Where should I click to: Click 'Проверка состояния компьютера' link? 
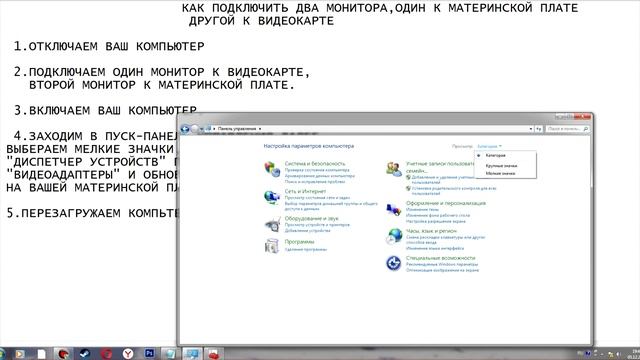317,170
